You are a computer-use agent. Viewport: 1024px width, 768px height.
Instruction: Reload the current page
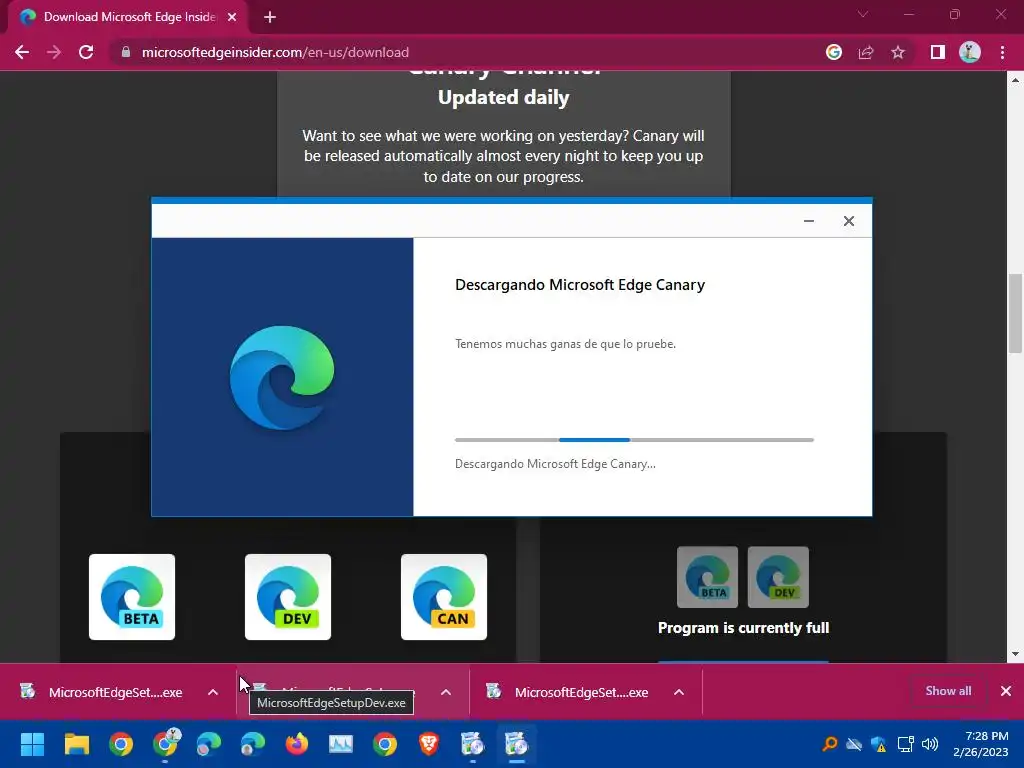[86, 52]
